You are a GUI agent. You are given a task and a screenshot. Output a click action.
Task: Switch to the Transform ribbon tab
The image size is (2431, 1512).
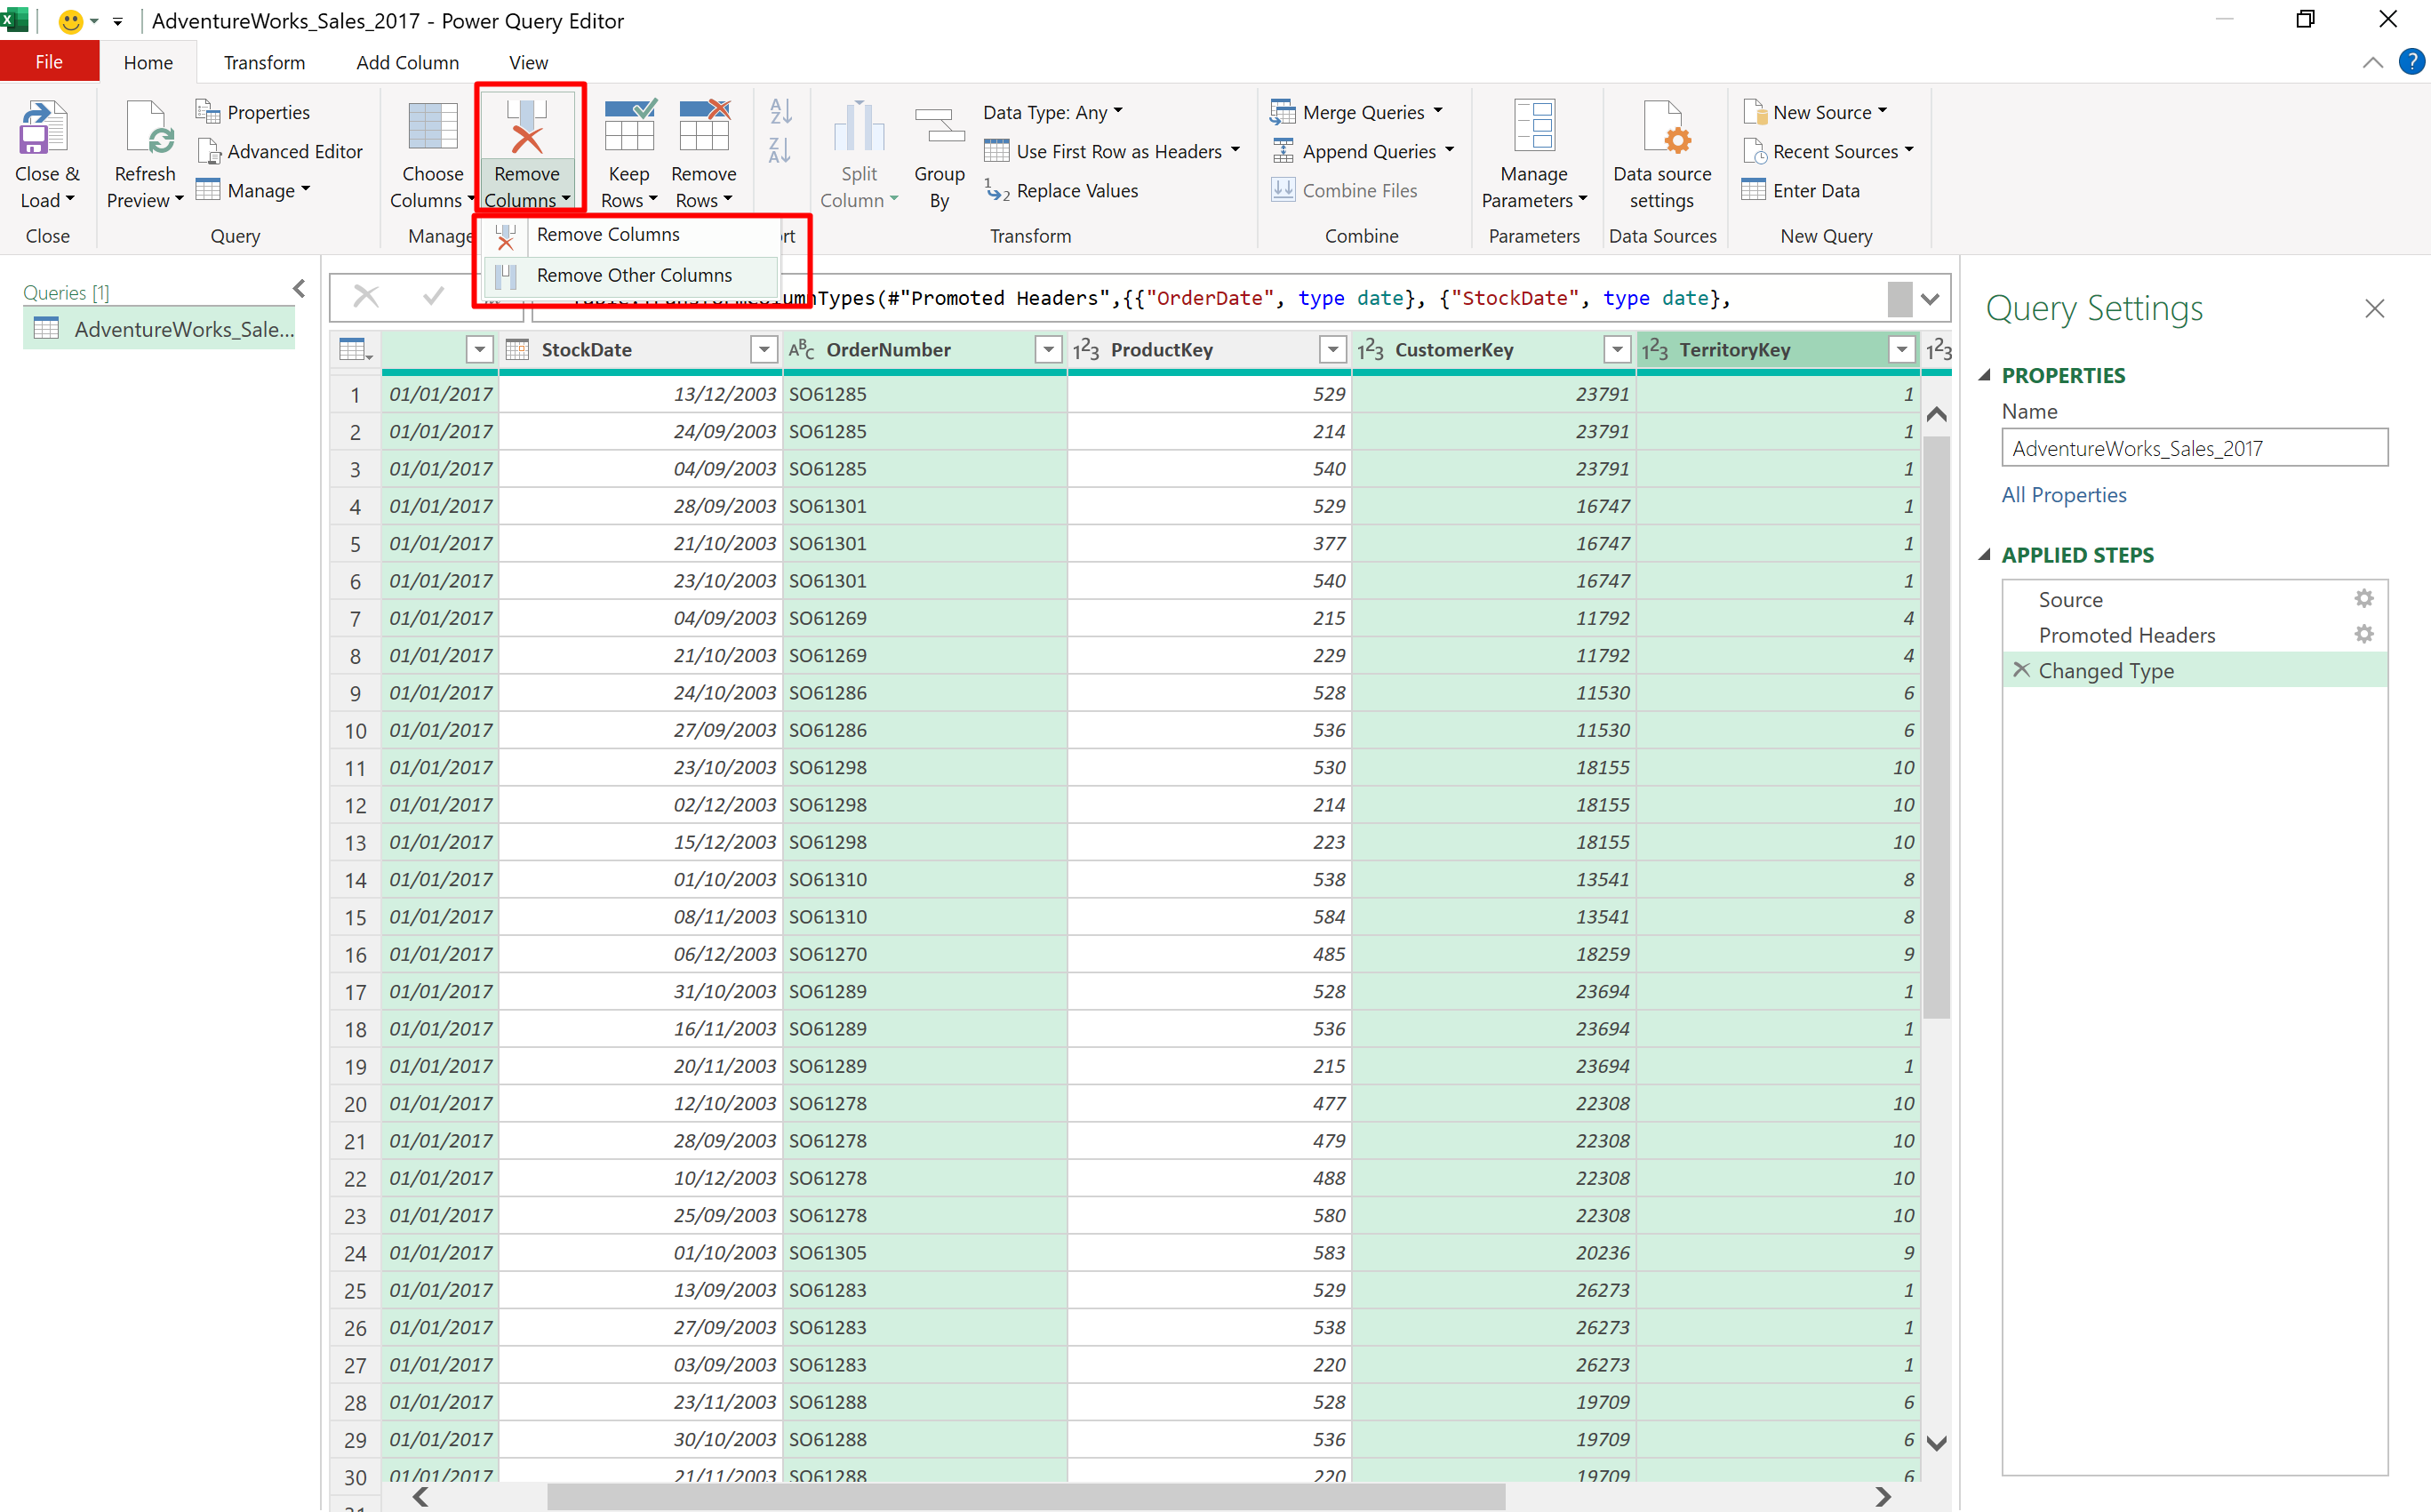coord(264,62)
